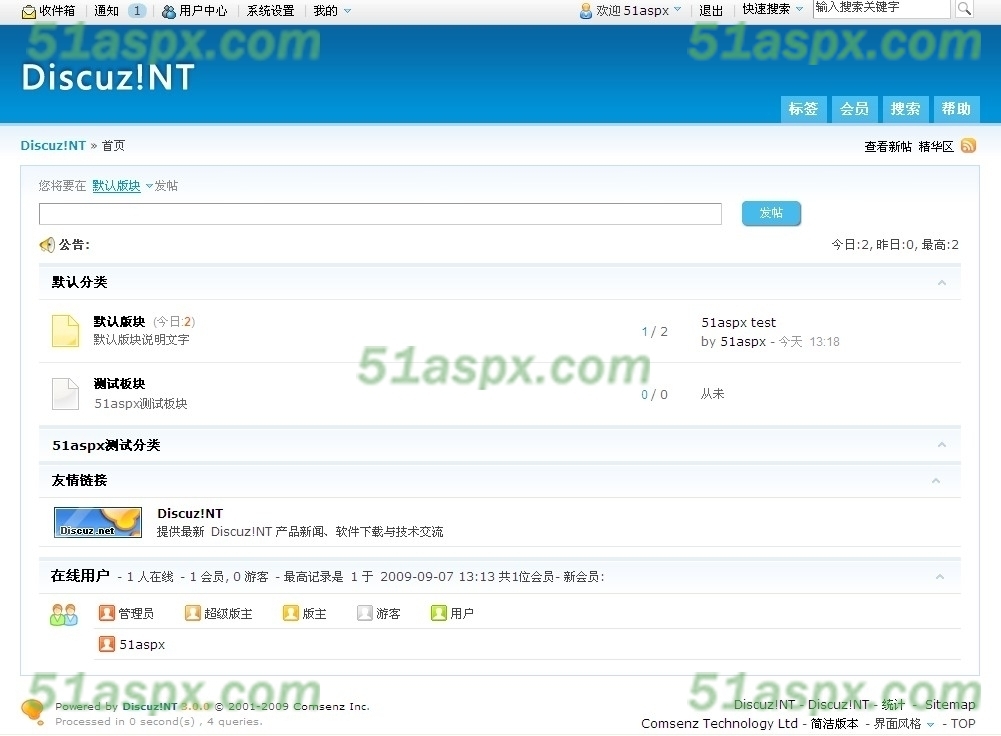
Task: Click the 默认分类 category heading
Action: click(x=79, y=282)
